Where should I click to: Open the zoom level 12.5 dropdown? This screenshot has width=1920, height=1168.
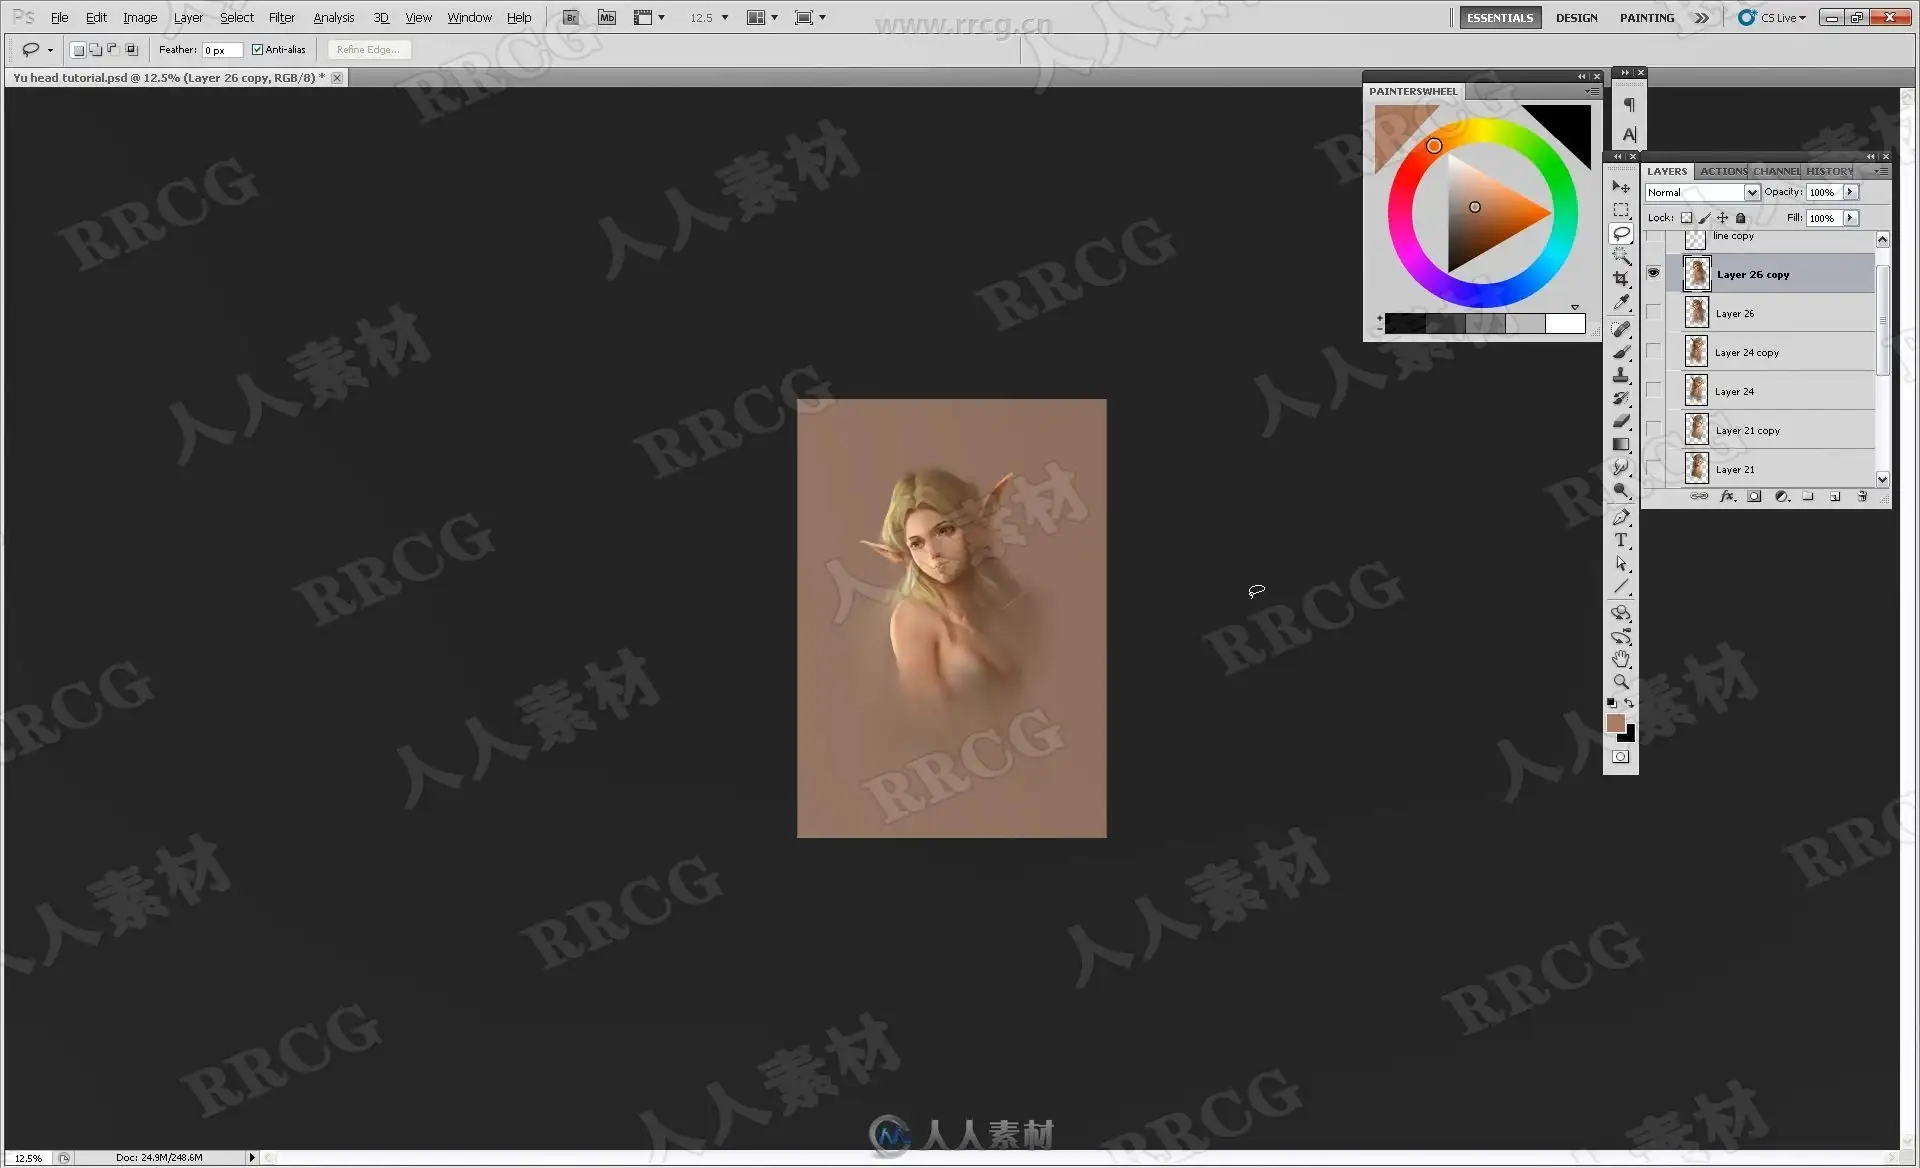[725, 18]
